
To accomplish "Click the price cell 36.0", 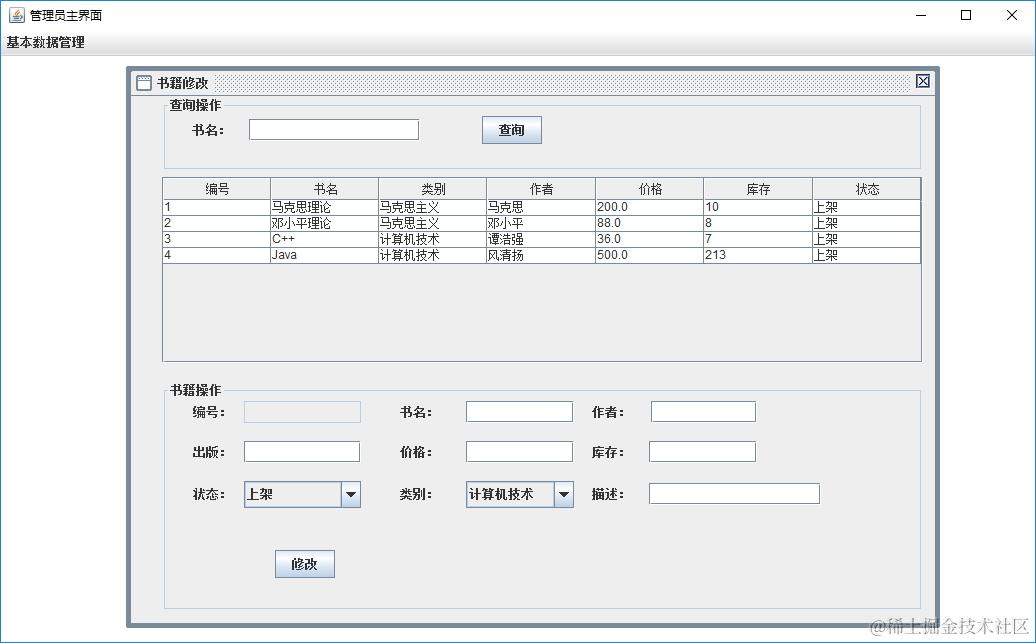I will [649, 239].
